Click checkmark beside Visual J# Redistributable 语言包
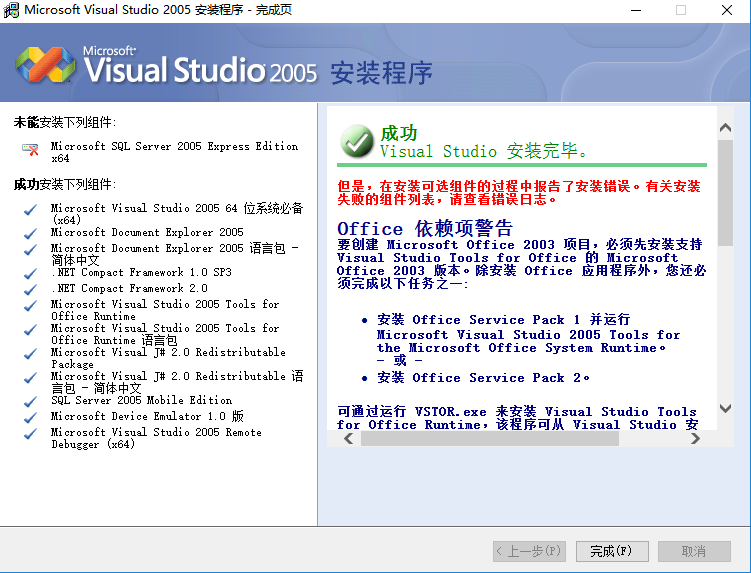 (x=31, y=378)
